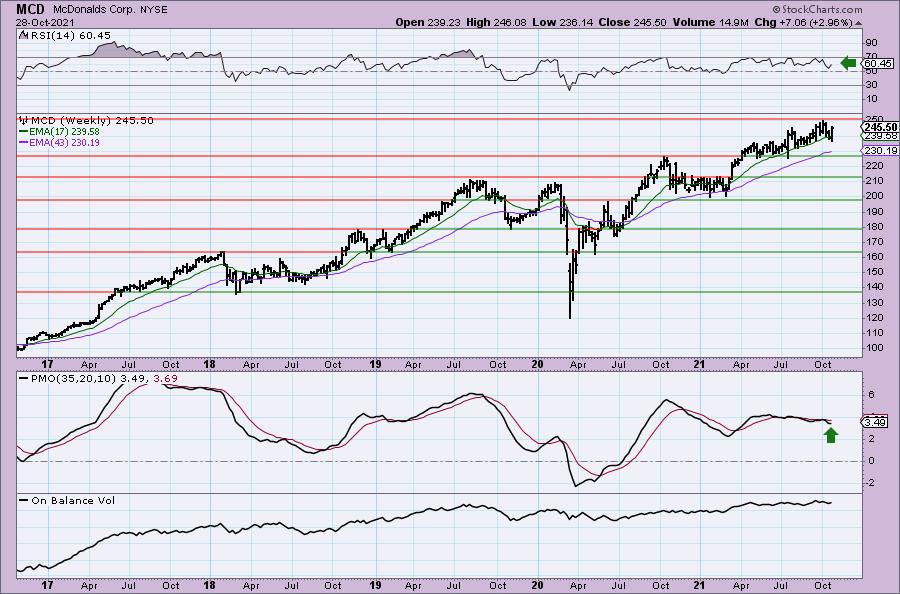
Task: Click the purple EMA(43) 230.19 legend entry
Action: (x=59, y=142)
